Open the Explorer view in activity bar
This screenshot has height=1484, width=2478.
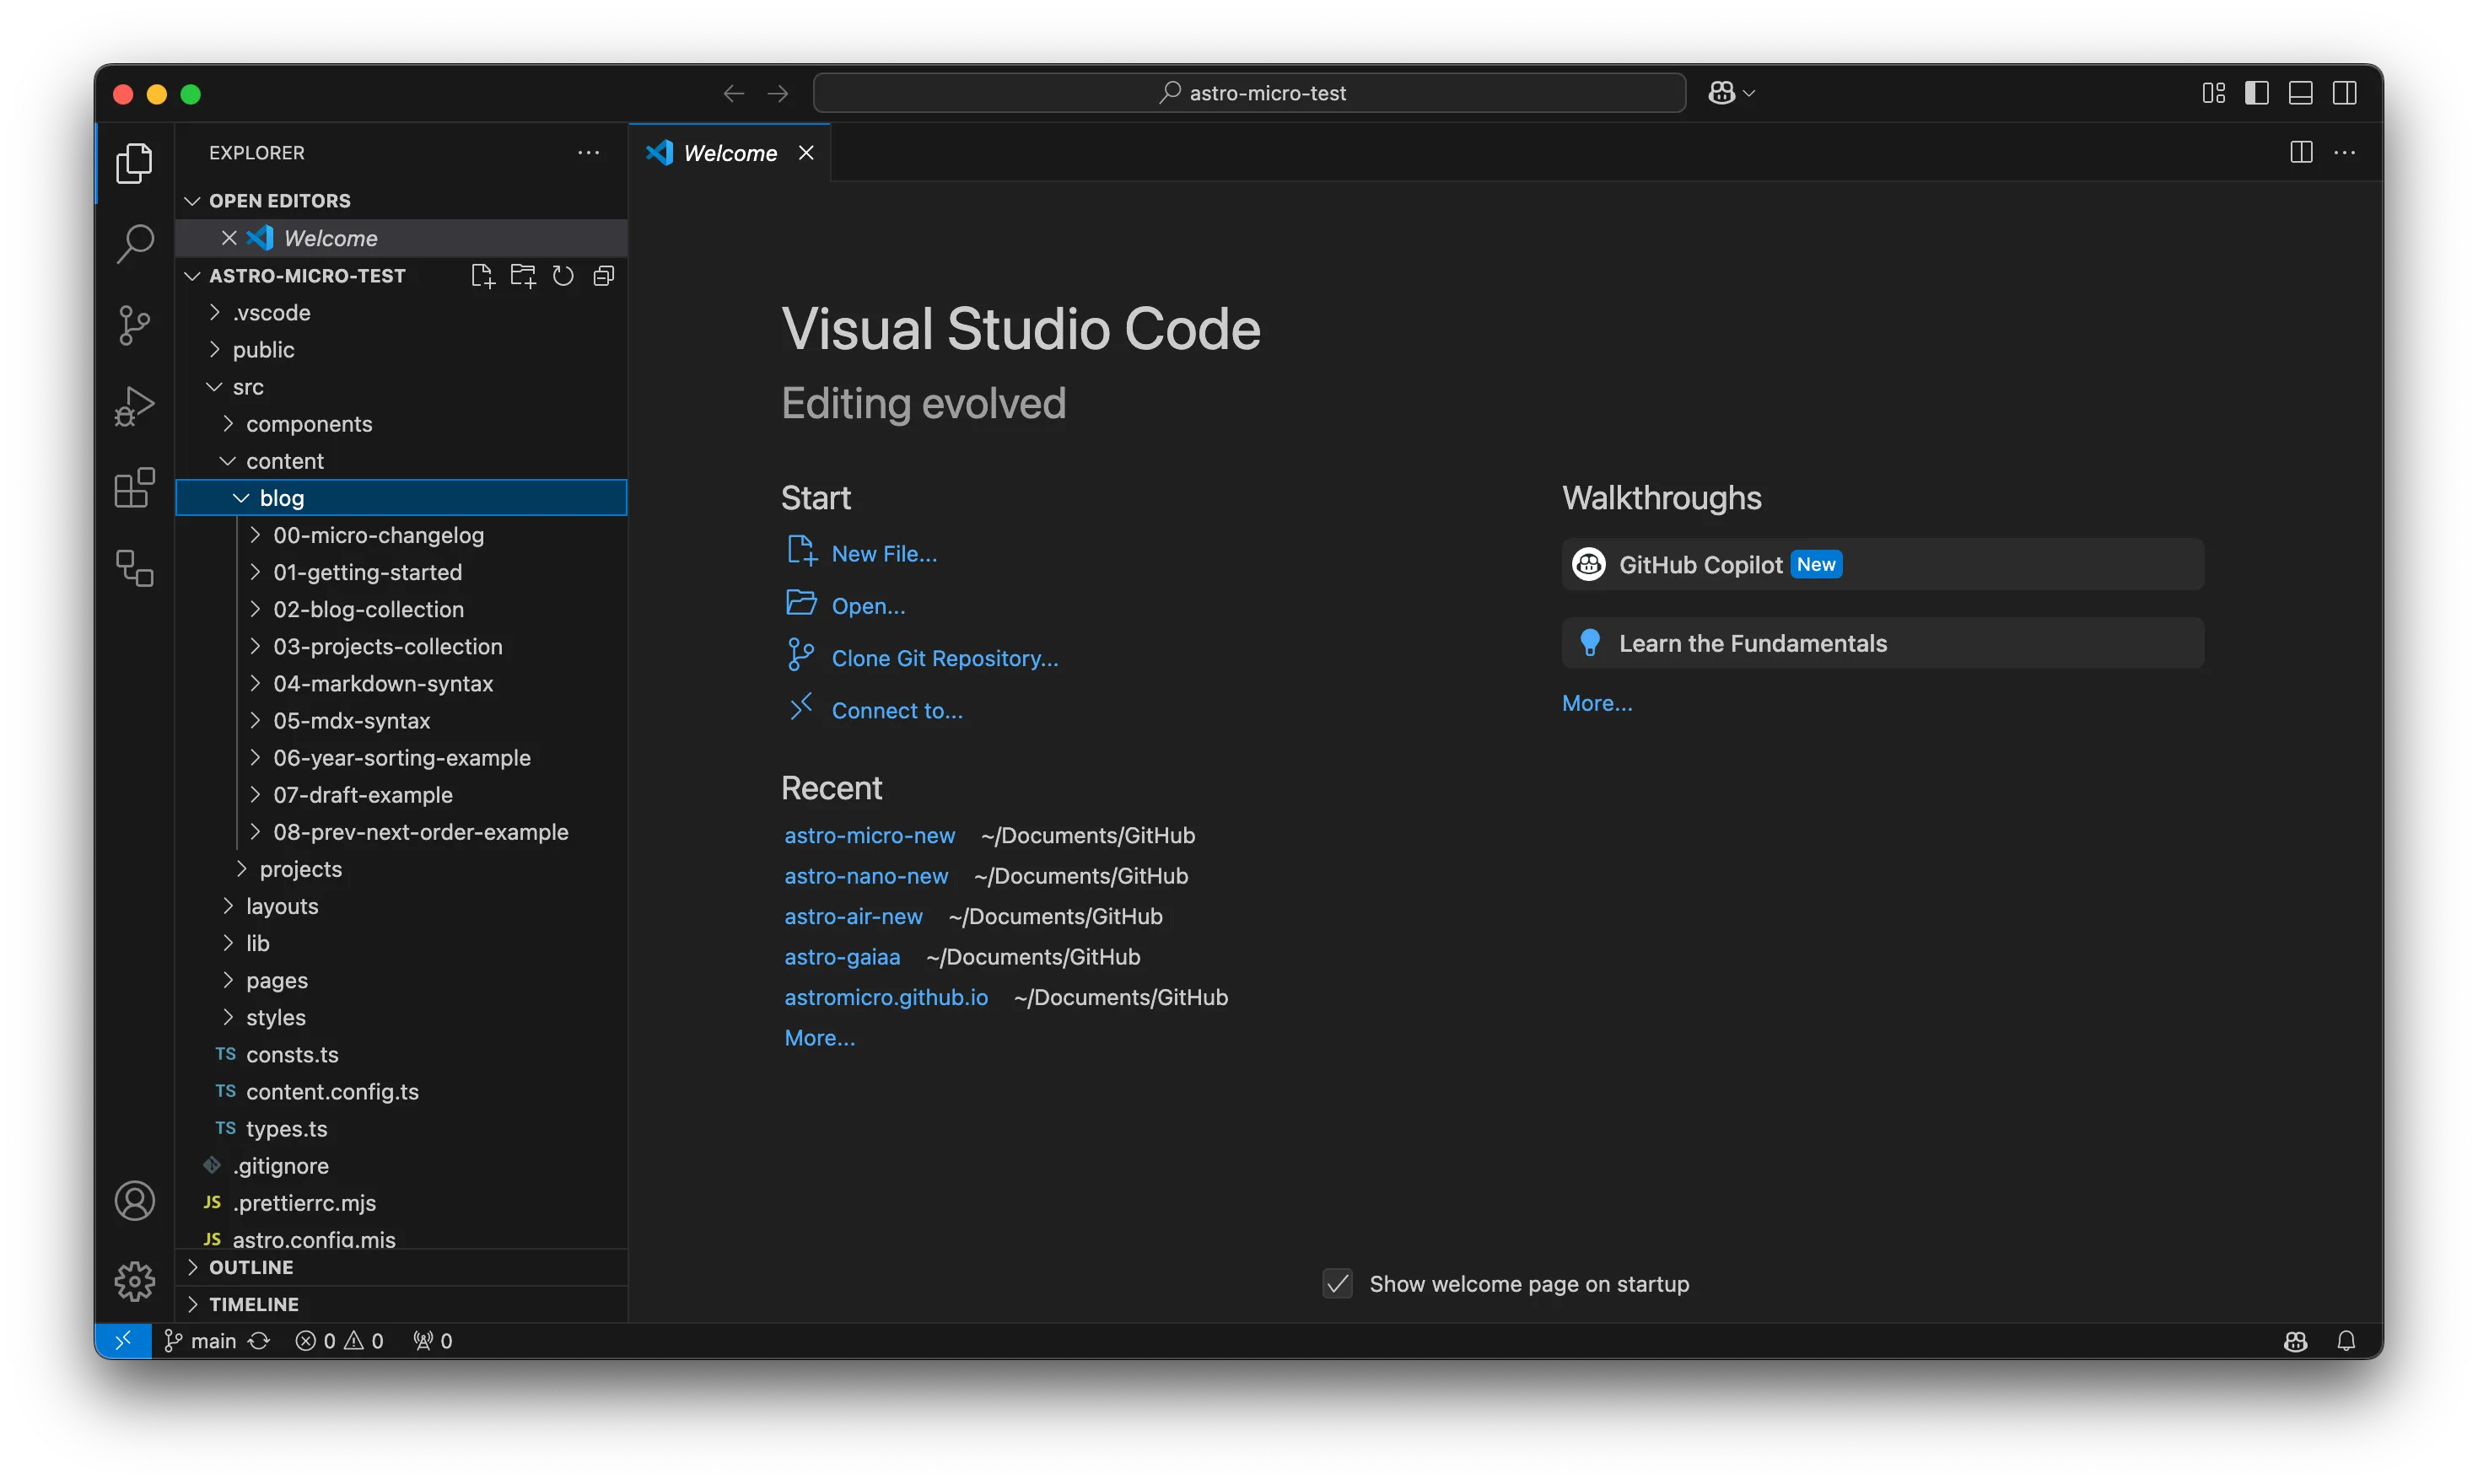[134, 162]
